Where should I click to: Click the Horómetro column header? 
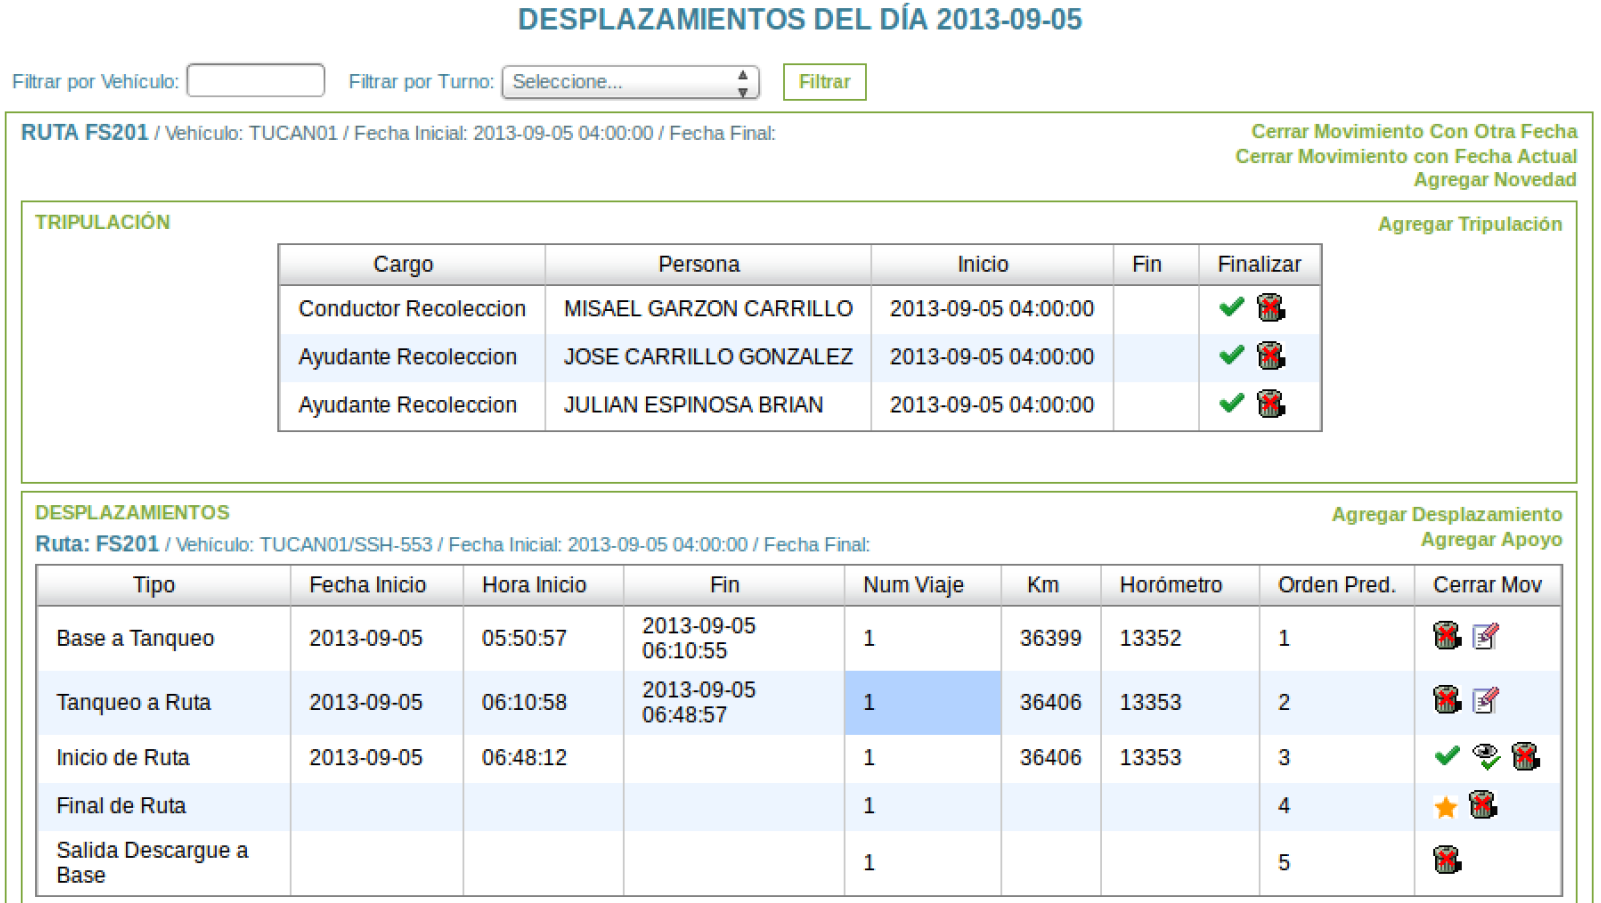click(1180, 585)
